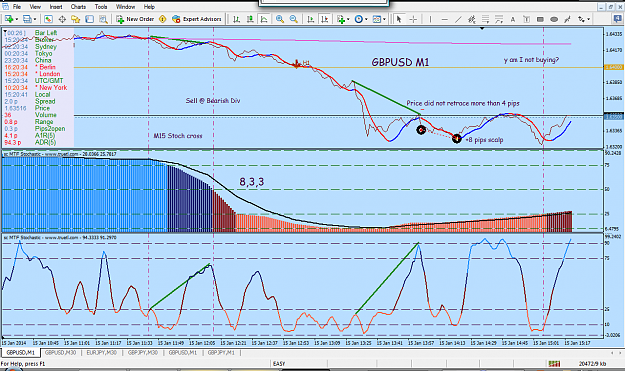Open the Tools menu

[x=101, y=7]
